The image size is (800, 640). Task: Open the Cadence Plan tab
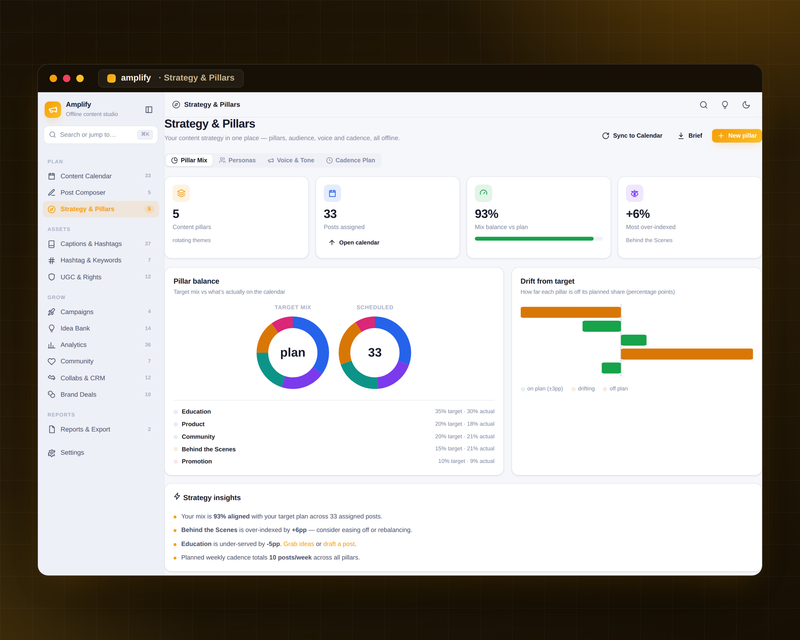pyautogui.click(x=351, y=160)
